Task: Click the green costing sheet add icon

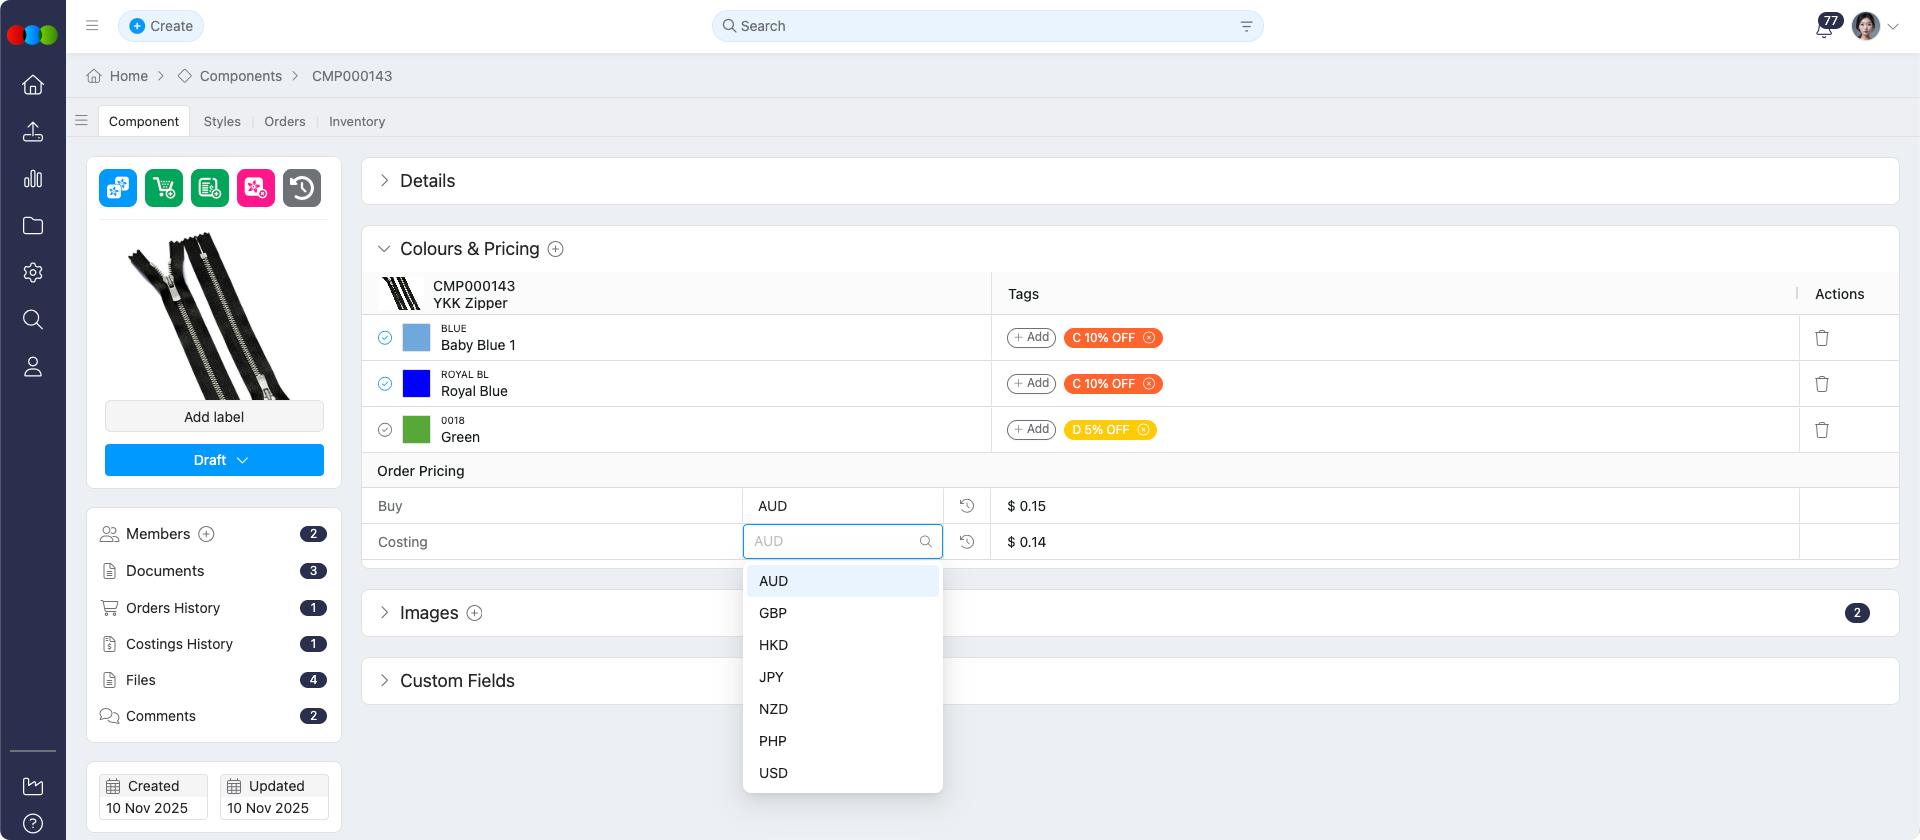Action: click(210, 188)
